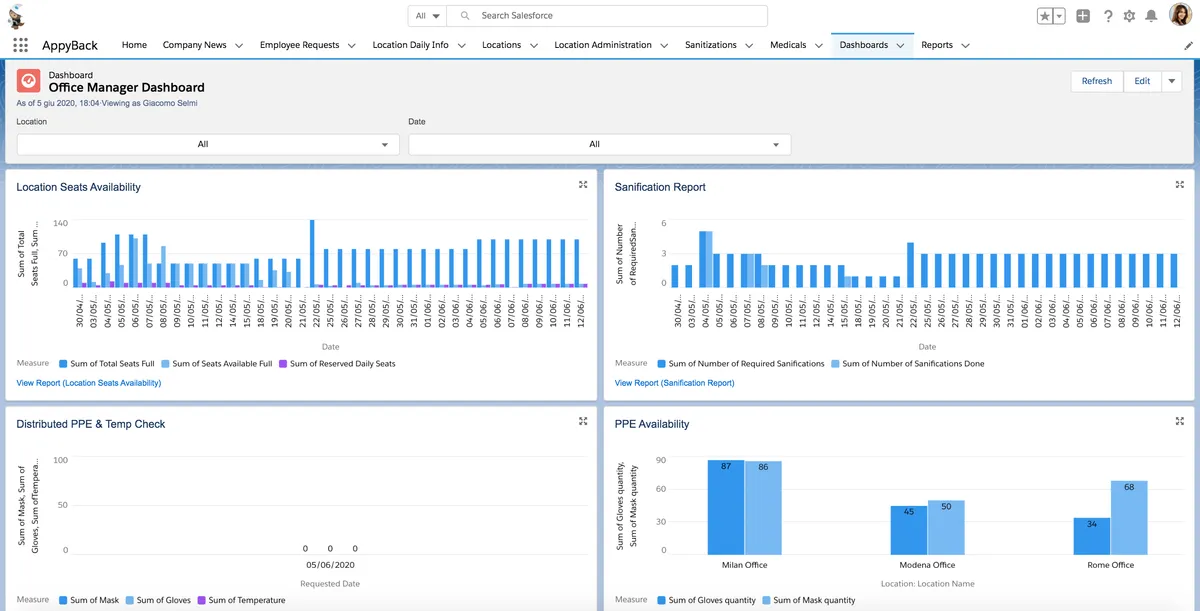The width and height of the screenshot is (1200, 611).
Task: Expand the Company News chevron menu
Action: [239, 45]
